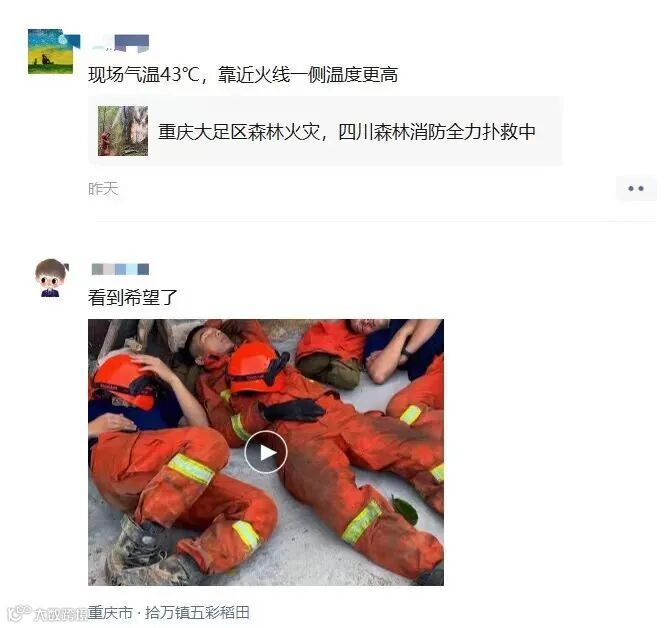670x628 pixels.
Task: Tap the blurred username above 看到希望了 post
Action: click(120, 269)
